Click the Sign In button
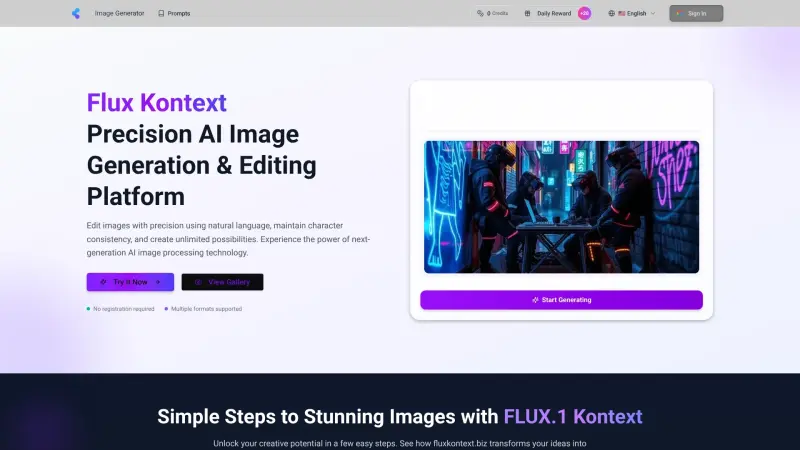The image size is (800, 450). (x=696, y=13)
